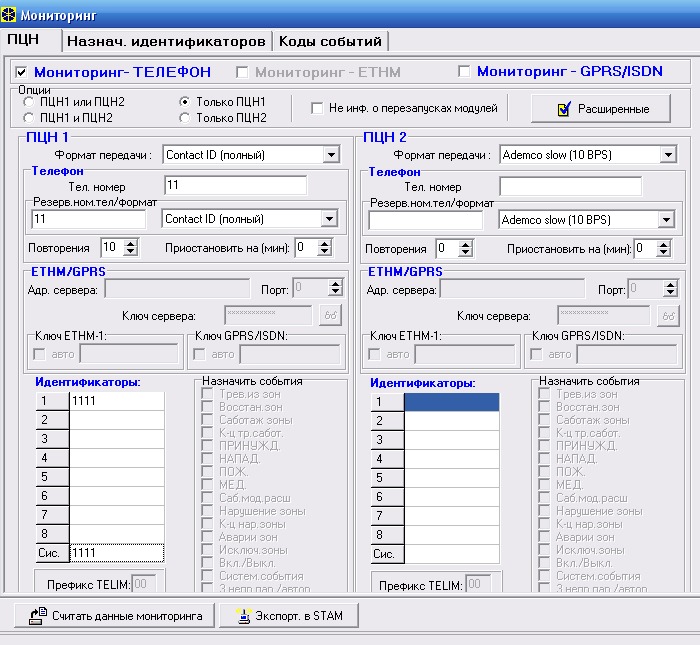Expand the ПЦН 1 reserve number format dropdown
This screenshot has width=700, height=645.
coord(329,219)
